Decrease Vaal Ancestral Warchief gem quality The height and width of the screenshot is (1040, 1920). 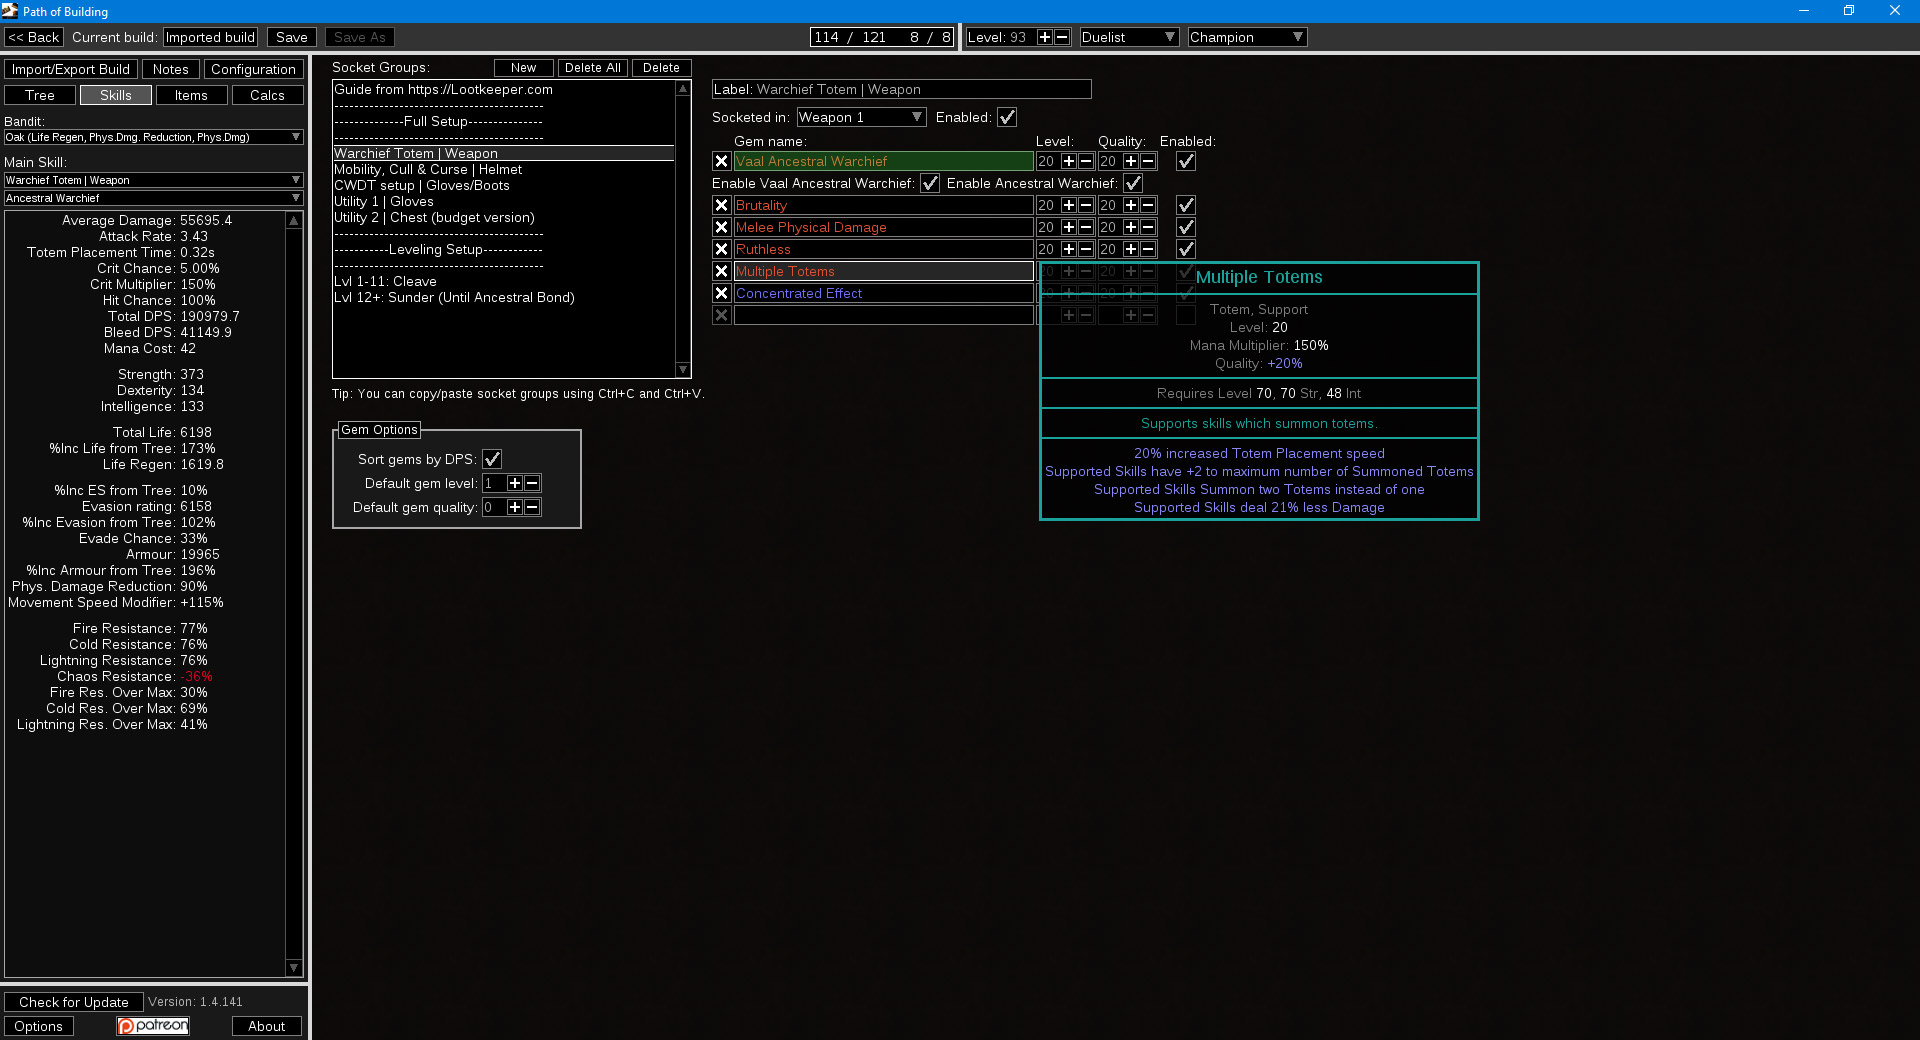[x=1148, y=161]
